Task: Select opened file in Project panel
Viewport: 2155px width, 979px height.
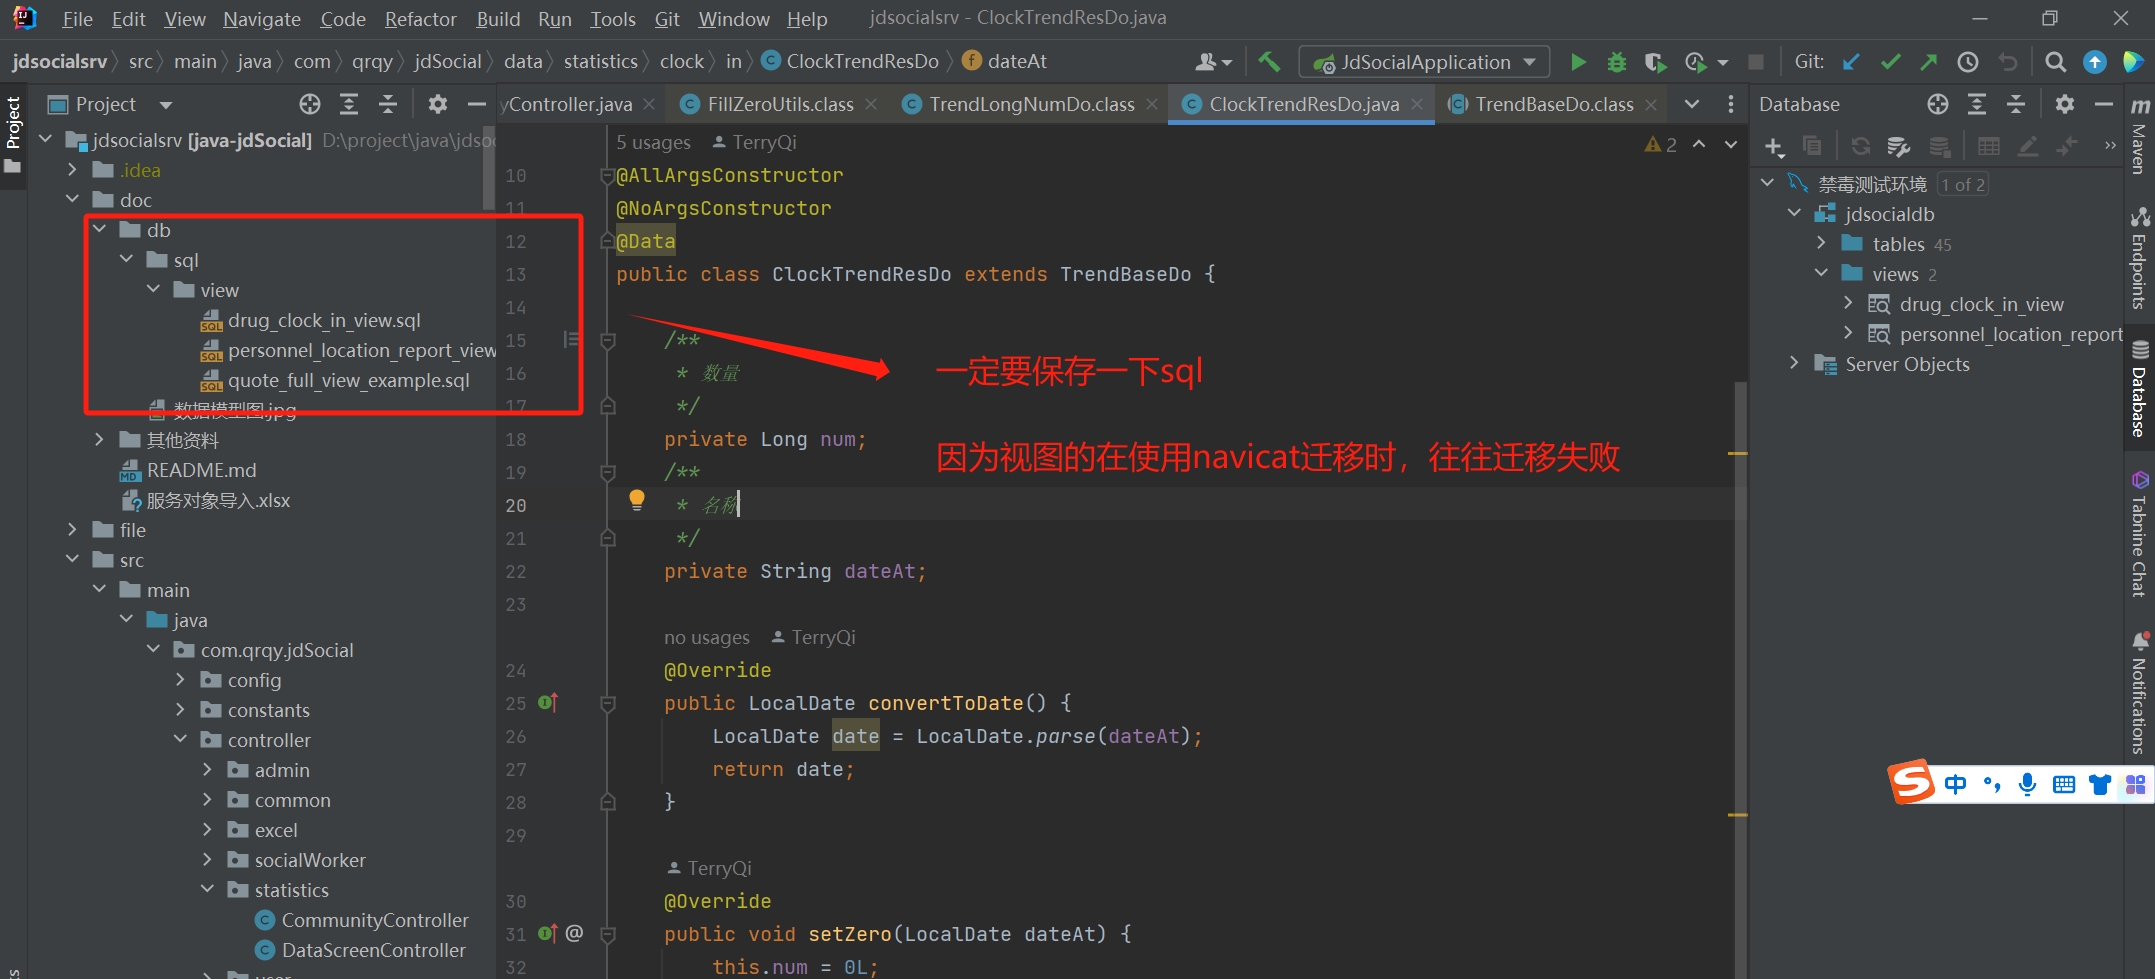Action: 310,104
